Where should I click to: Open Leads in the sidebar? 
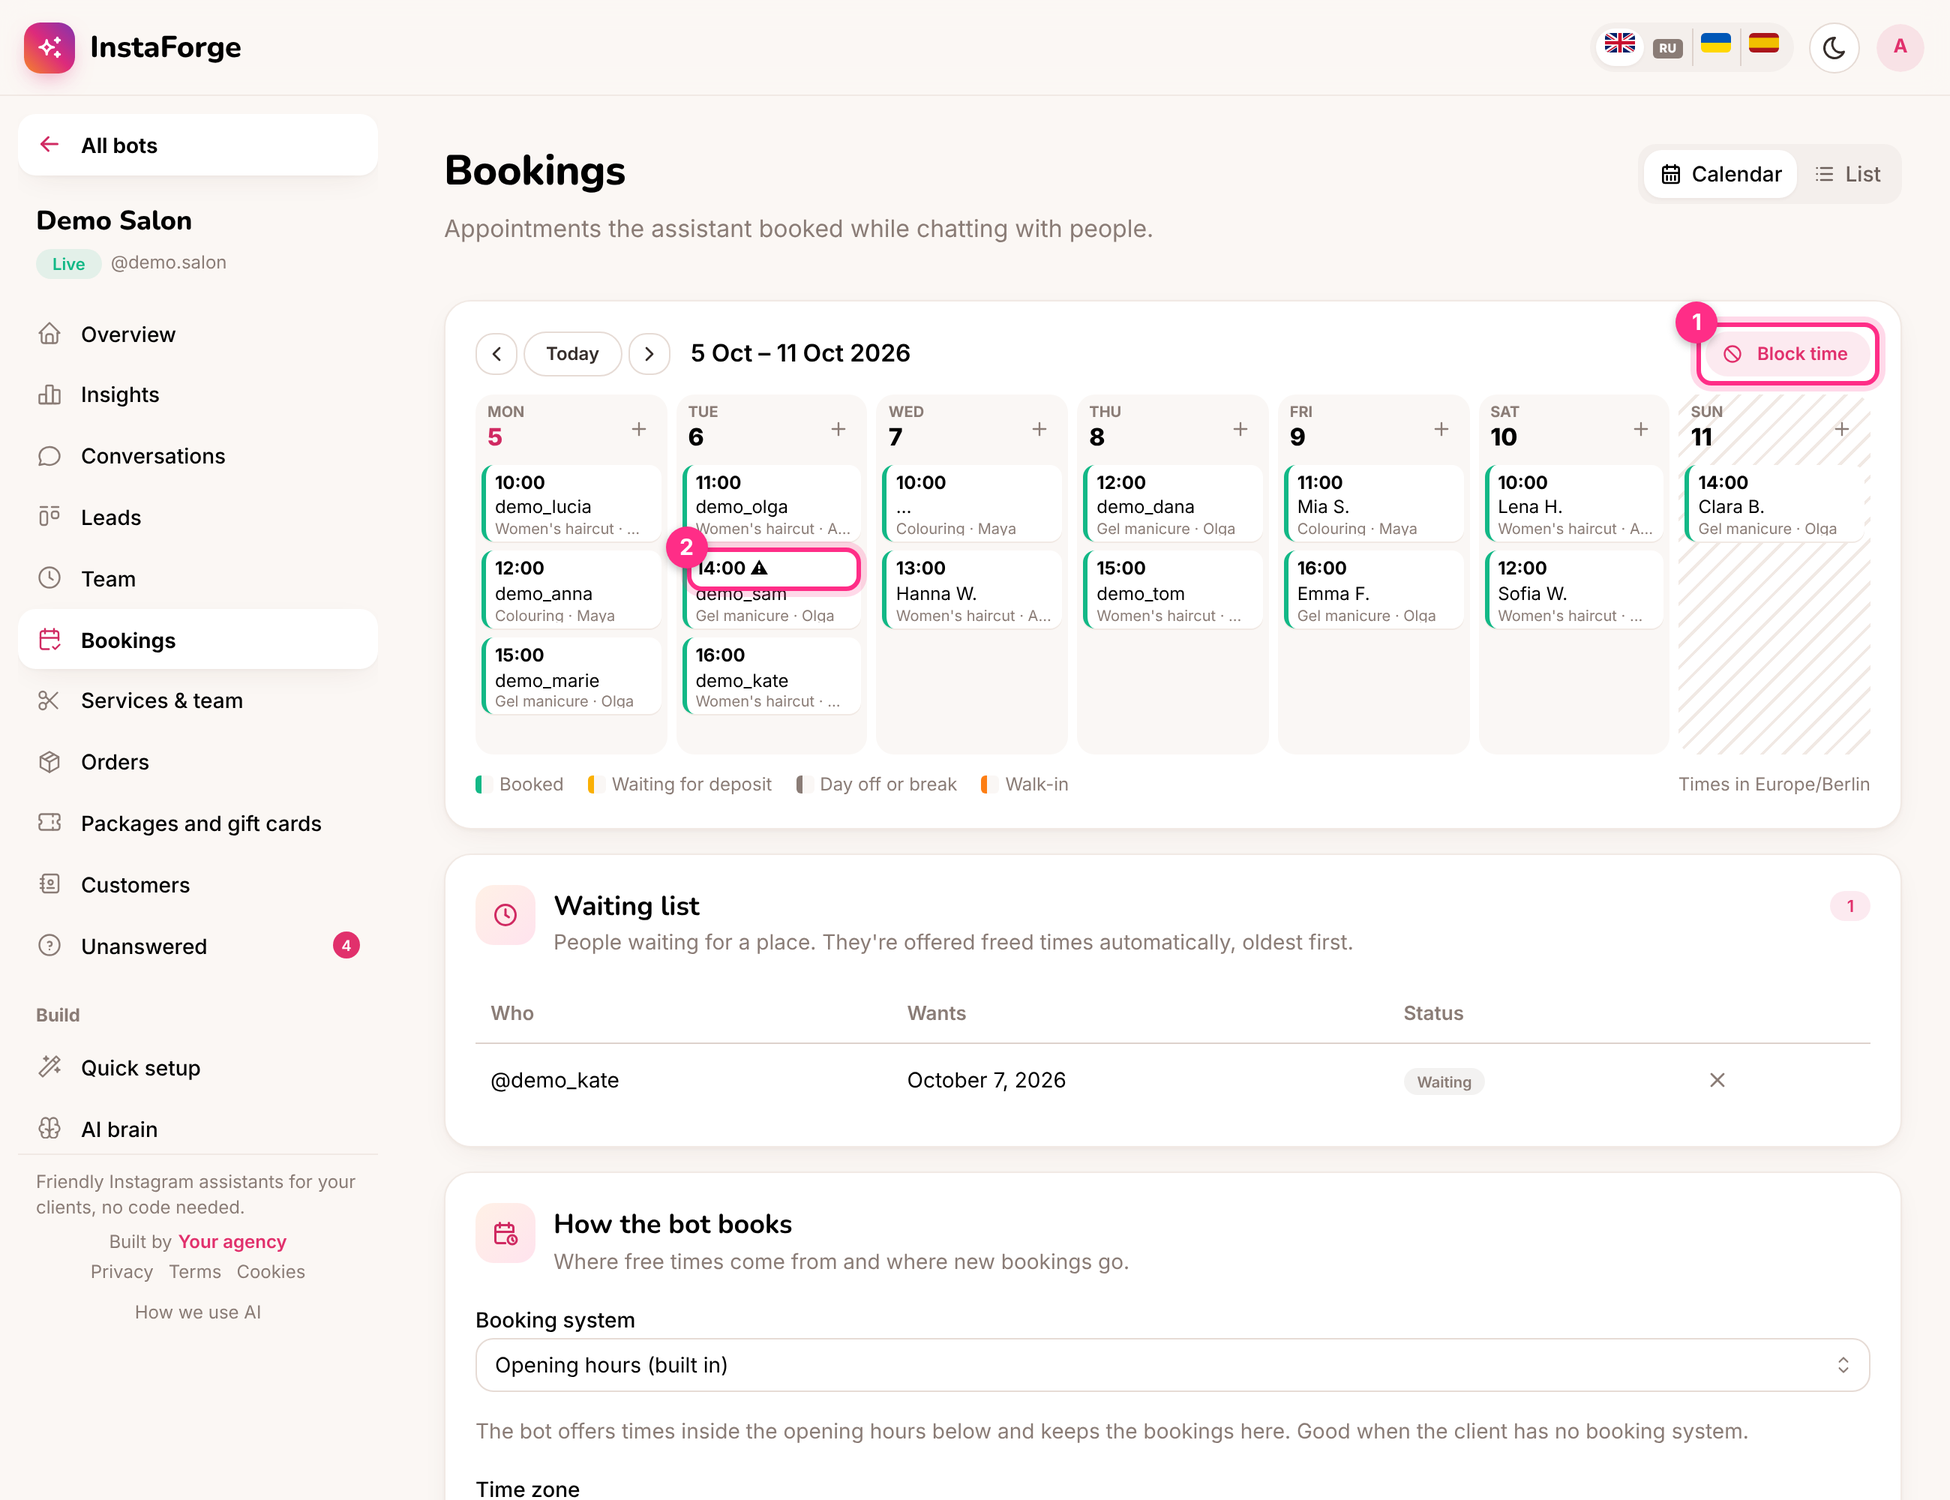pyautogui.click(x=198, y=517)
